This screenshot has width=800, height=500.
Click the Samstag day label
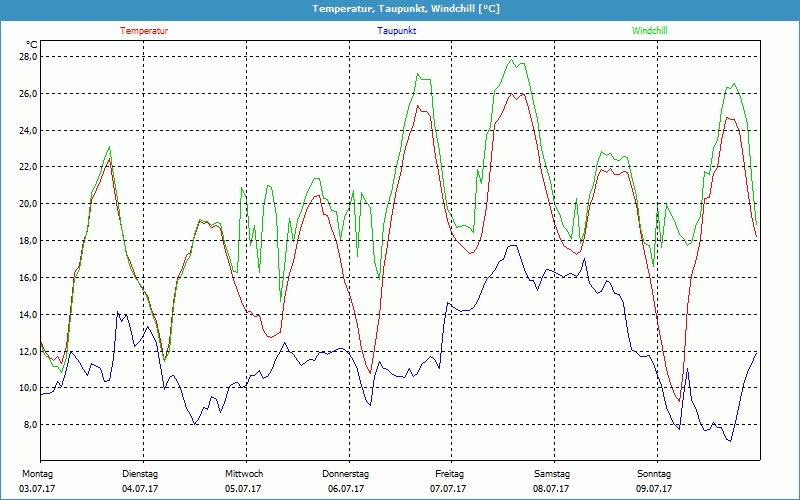552,474
